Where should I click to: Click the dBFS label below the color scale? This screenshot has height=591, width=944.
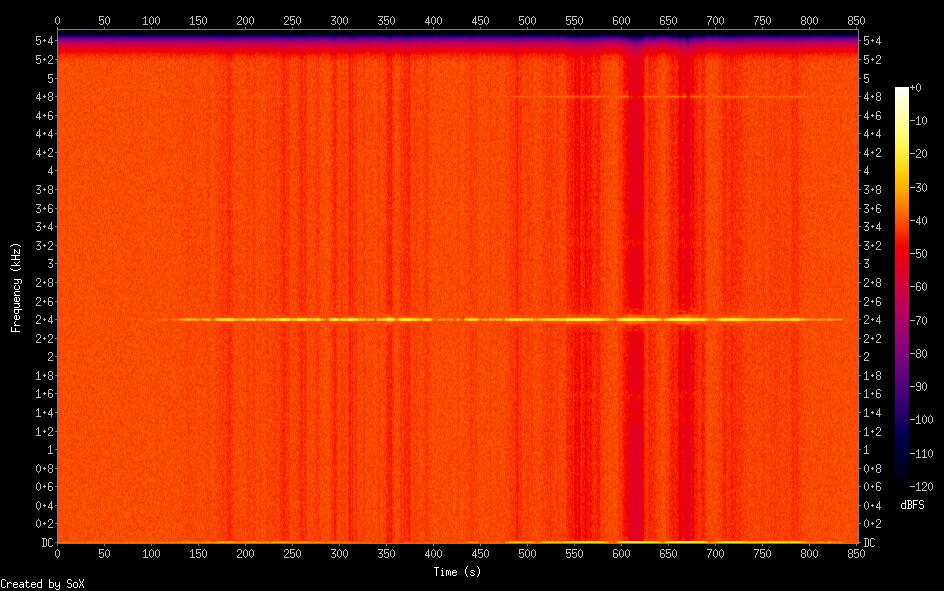(x=912, y=503)
